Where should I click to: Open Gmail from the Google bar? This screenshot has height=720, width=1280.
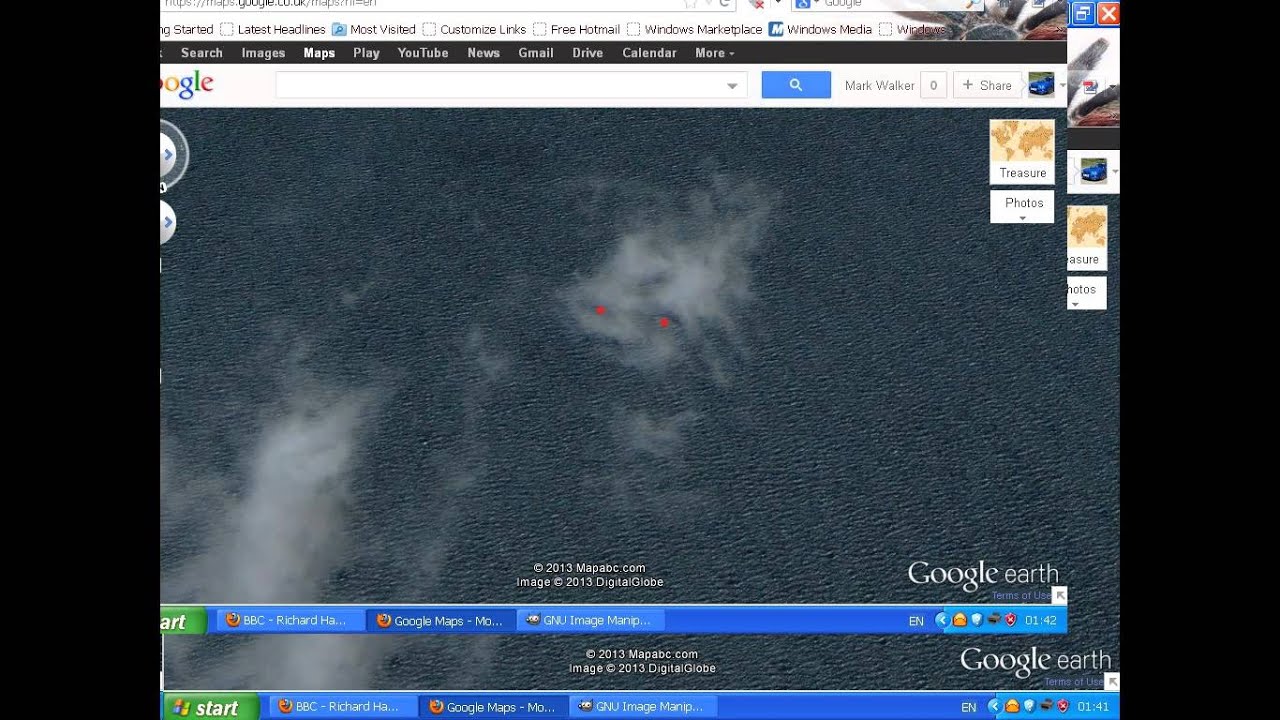click(536, 53)
